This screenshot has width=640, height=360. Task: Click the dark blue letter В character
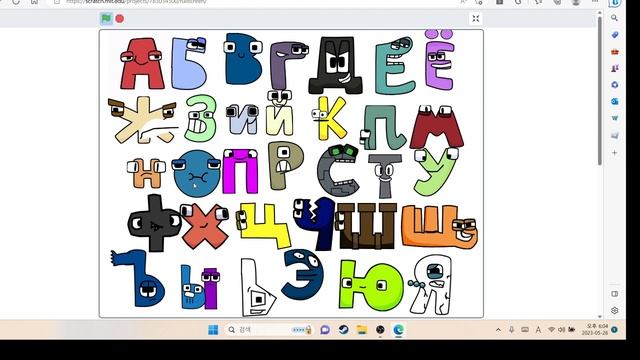pos(243,59)
